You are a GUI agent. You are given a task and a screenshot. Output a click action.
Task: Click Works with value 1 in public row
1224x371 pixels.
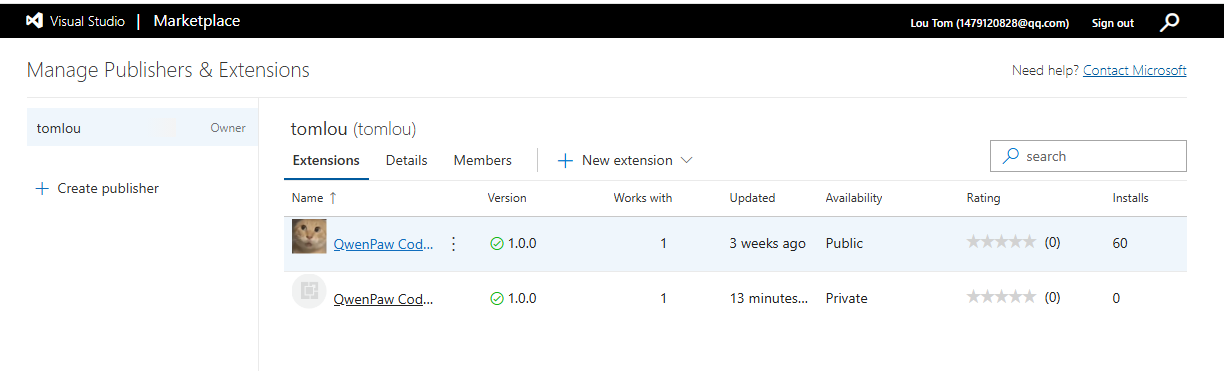tap(663, 243)
